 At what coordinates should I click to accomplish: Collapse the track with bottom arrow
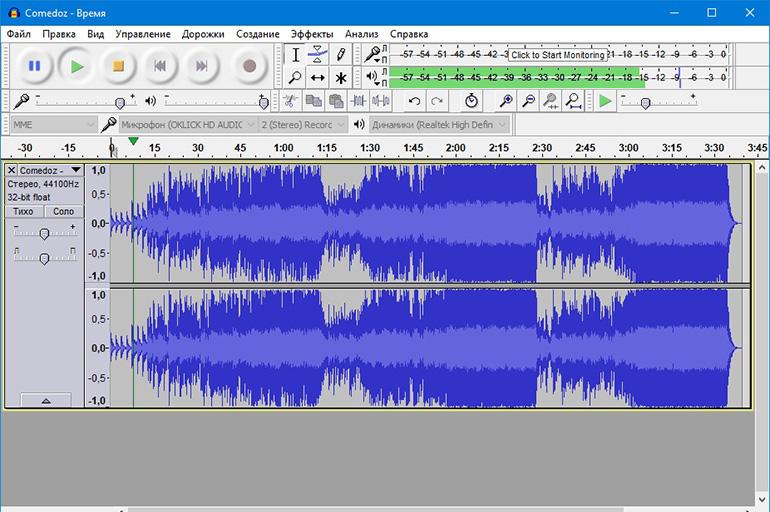click(46, 401)
